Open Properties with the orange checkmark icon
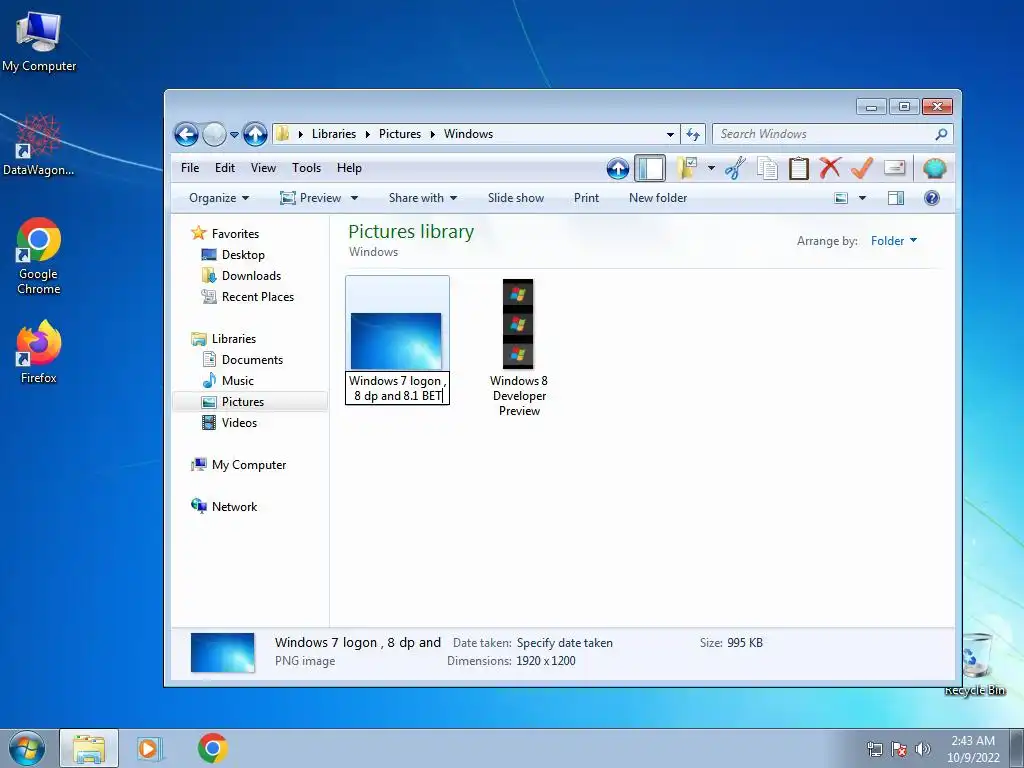The width and height of the screenshot is (1024, 768). [x=862, y=168]
